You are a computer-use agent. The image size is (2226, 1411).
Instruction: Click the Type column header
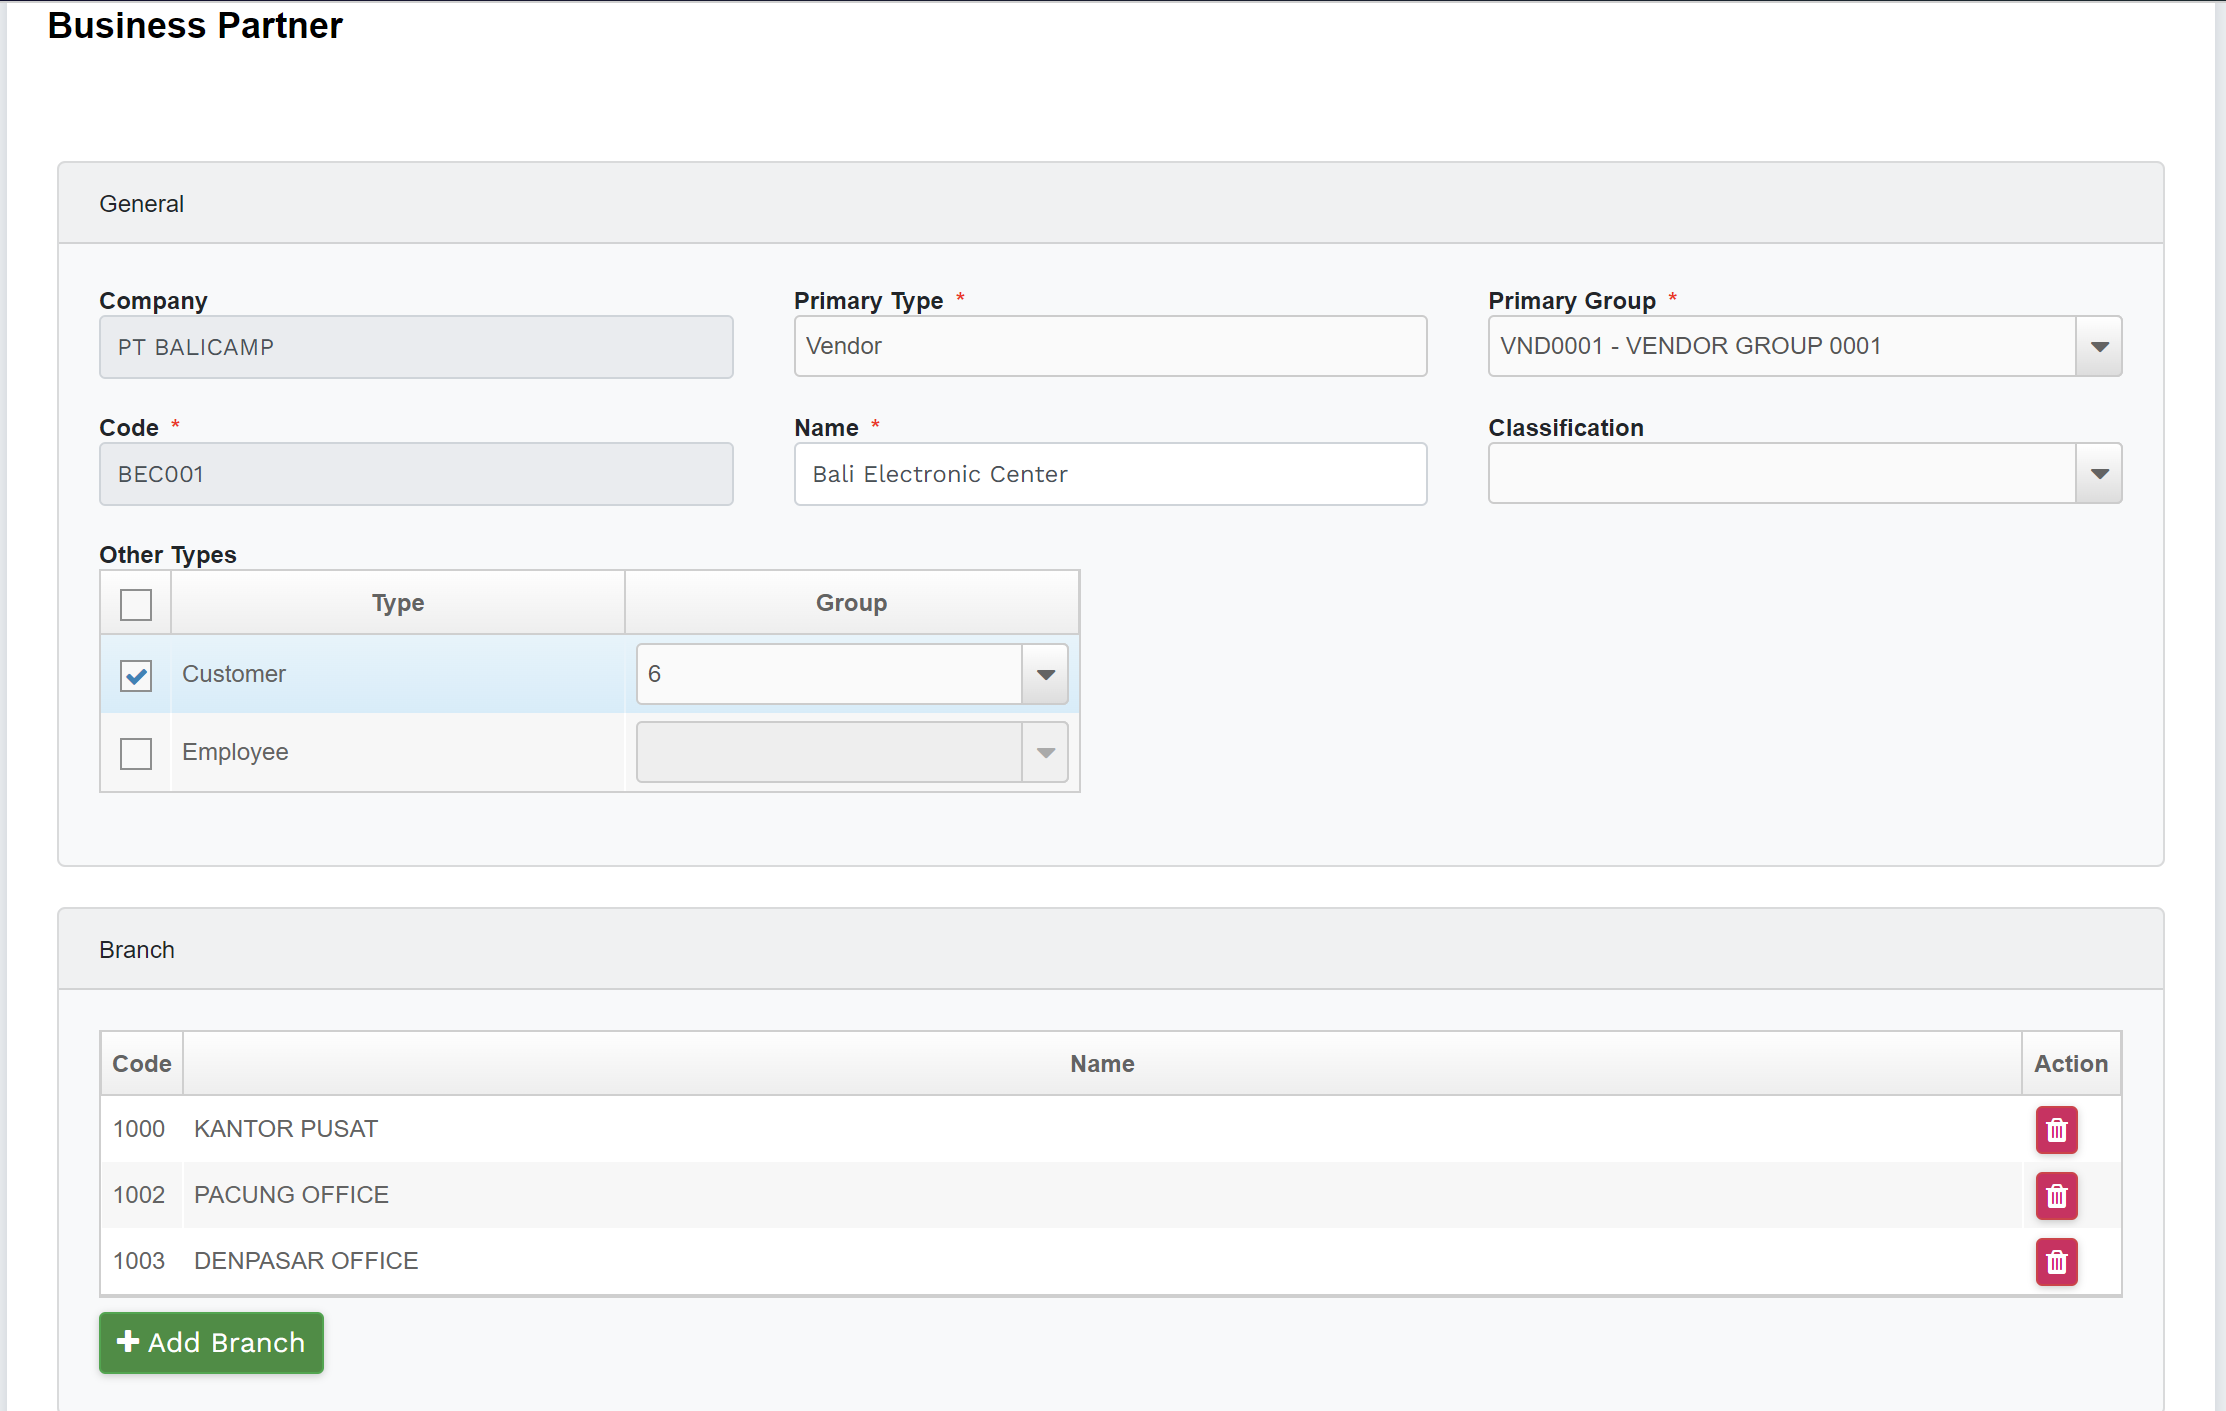(x=398, y=603)
